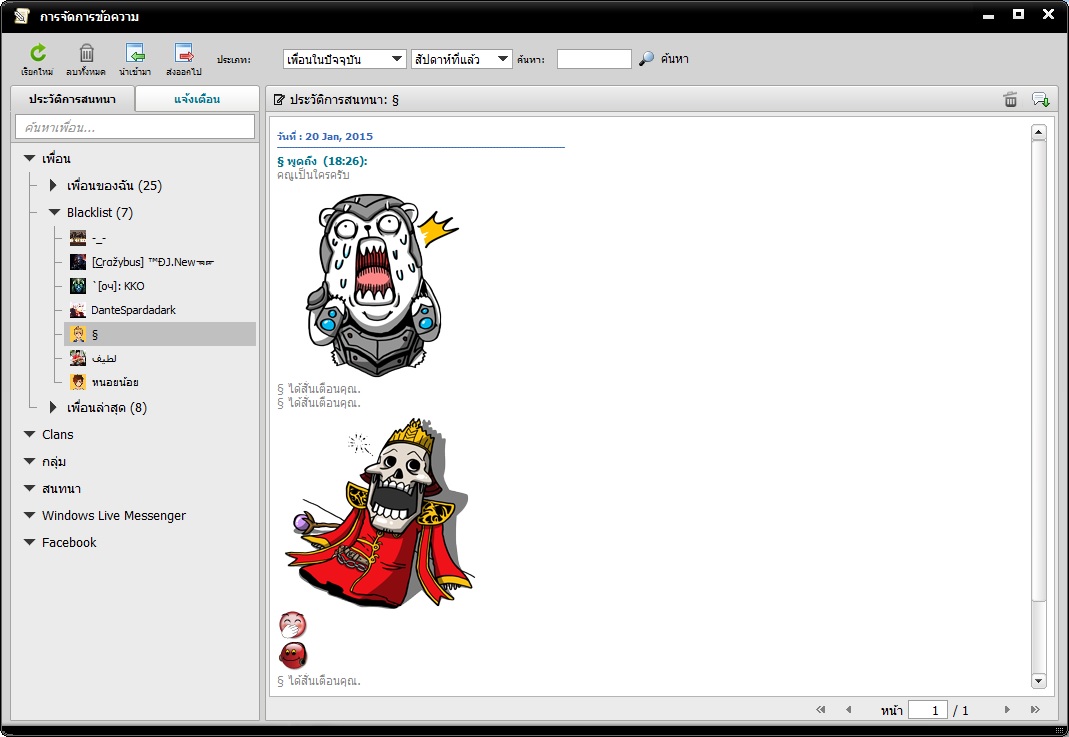Viewport: 1069px width, 737px height.
Task: Click the toolbar search text field
Action: point(594,59)
